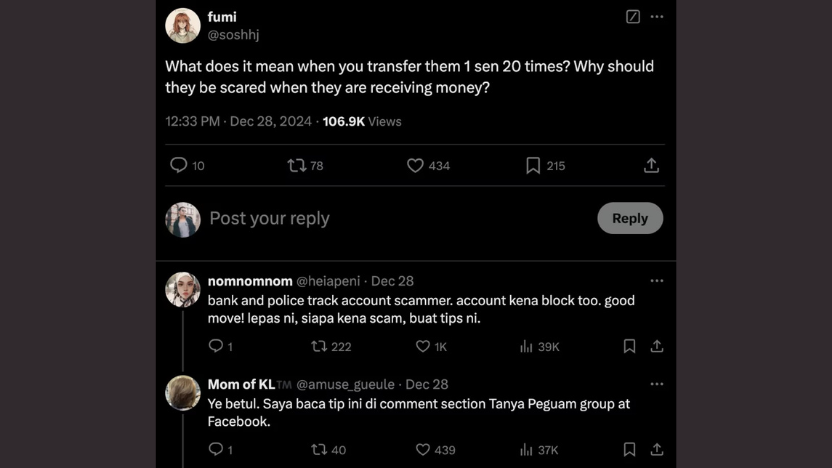Screen dimensions: 832x468
Task: Open fumi's profile avatar
Action: pos(183,26)
